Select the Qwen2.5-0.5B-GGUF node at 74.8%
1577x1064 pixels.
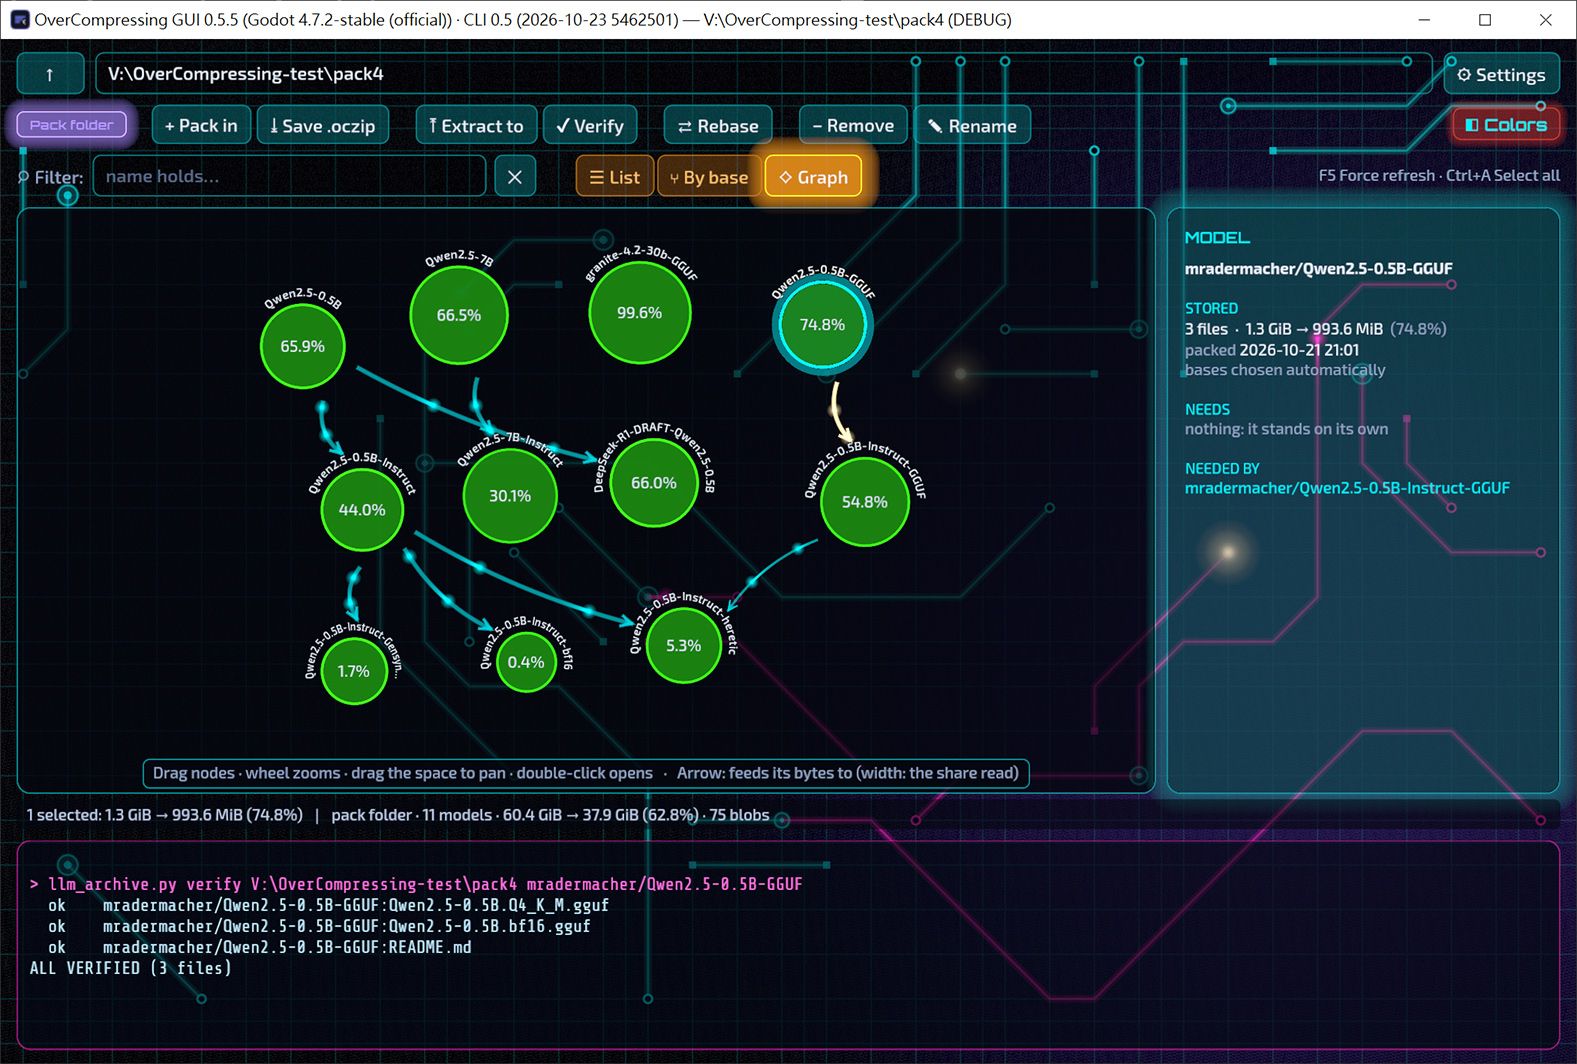[x=822, y=325]
